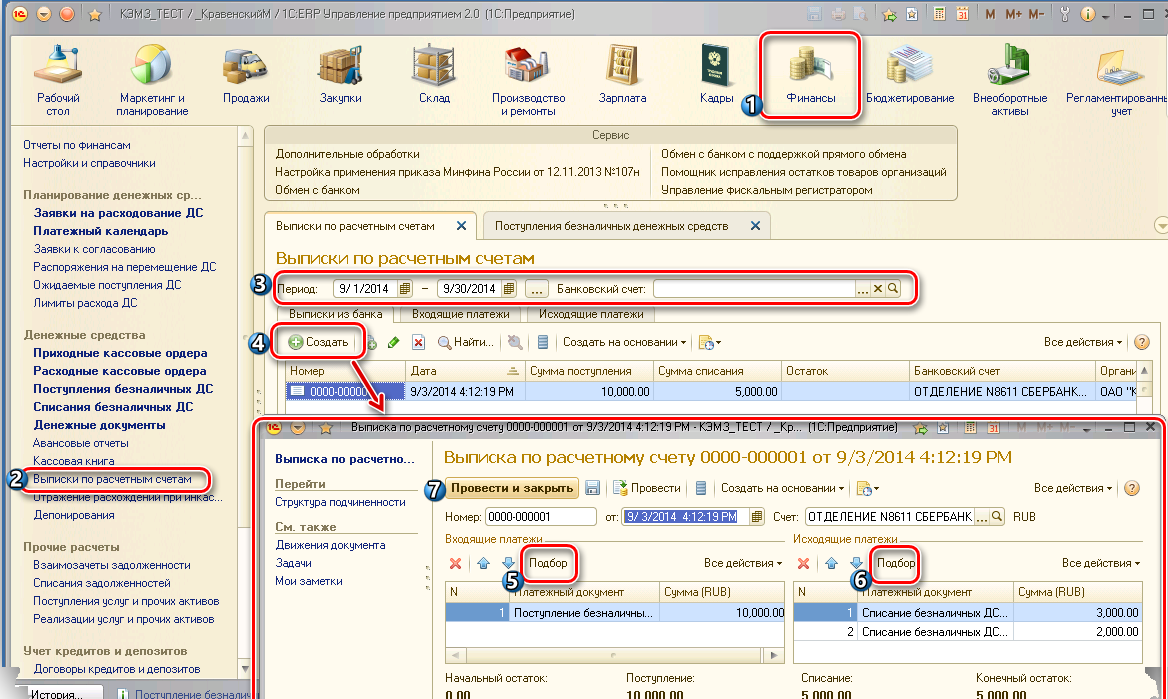Open Внеоборотные активы section
The image size is (1168, 699).
coord(1009,80)
